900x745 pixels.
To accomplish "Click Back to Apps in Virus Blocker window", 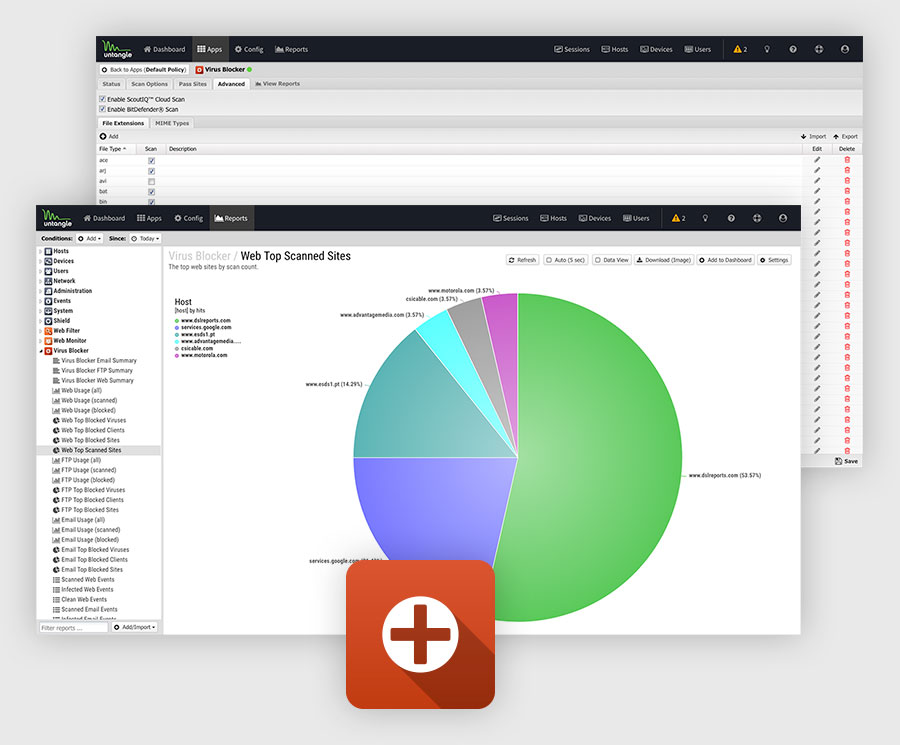I will [144, 69].
